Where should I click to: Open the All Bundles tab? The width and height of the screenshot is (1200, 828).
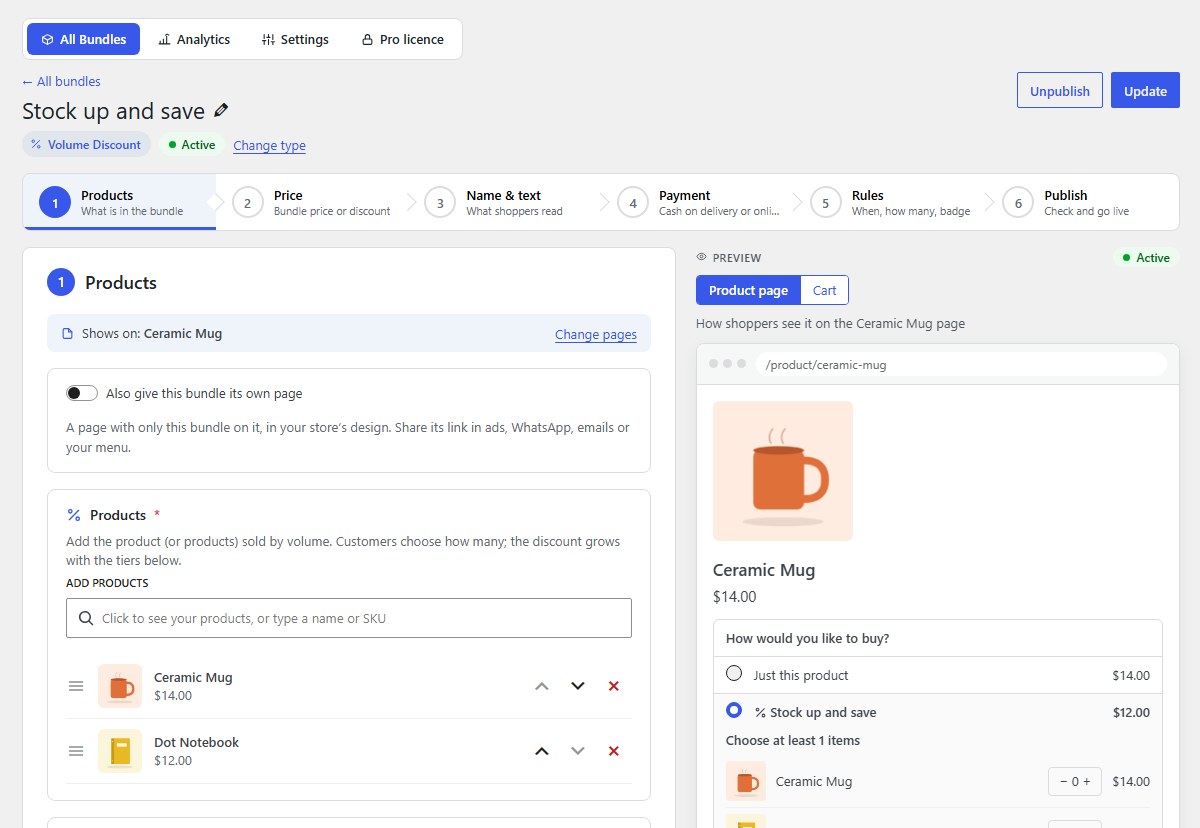click(x=84, y=39)
